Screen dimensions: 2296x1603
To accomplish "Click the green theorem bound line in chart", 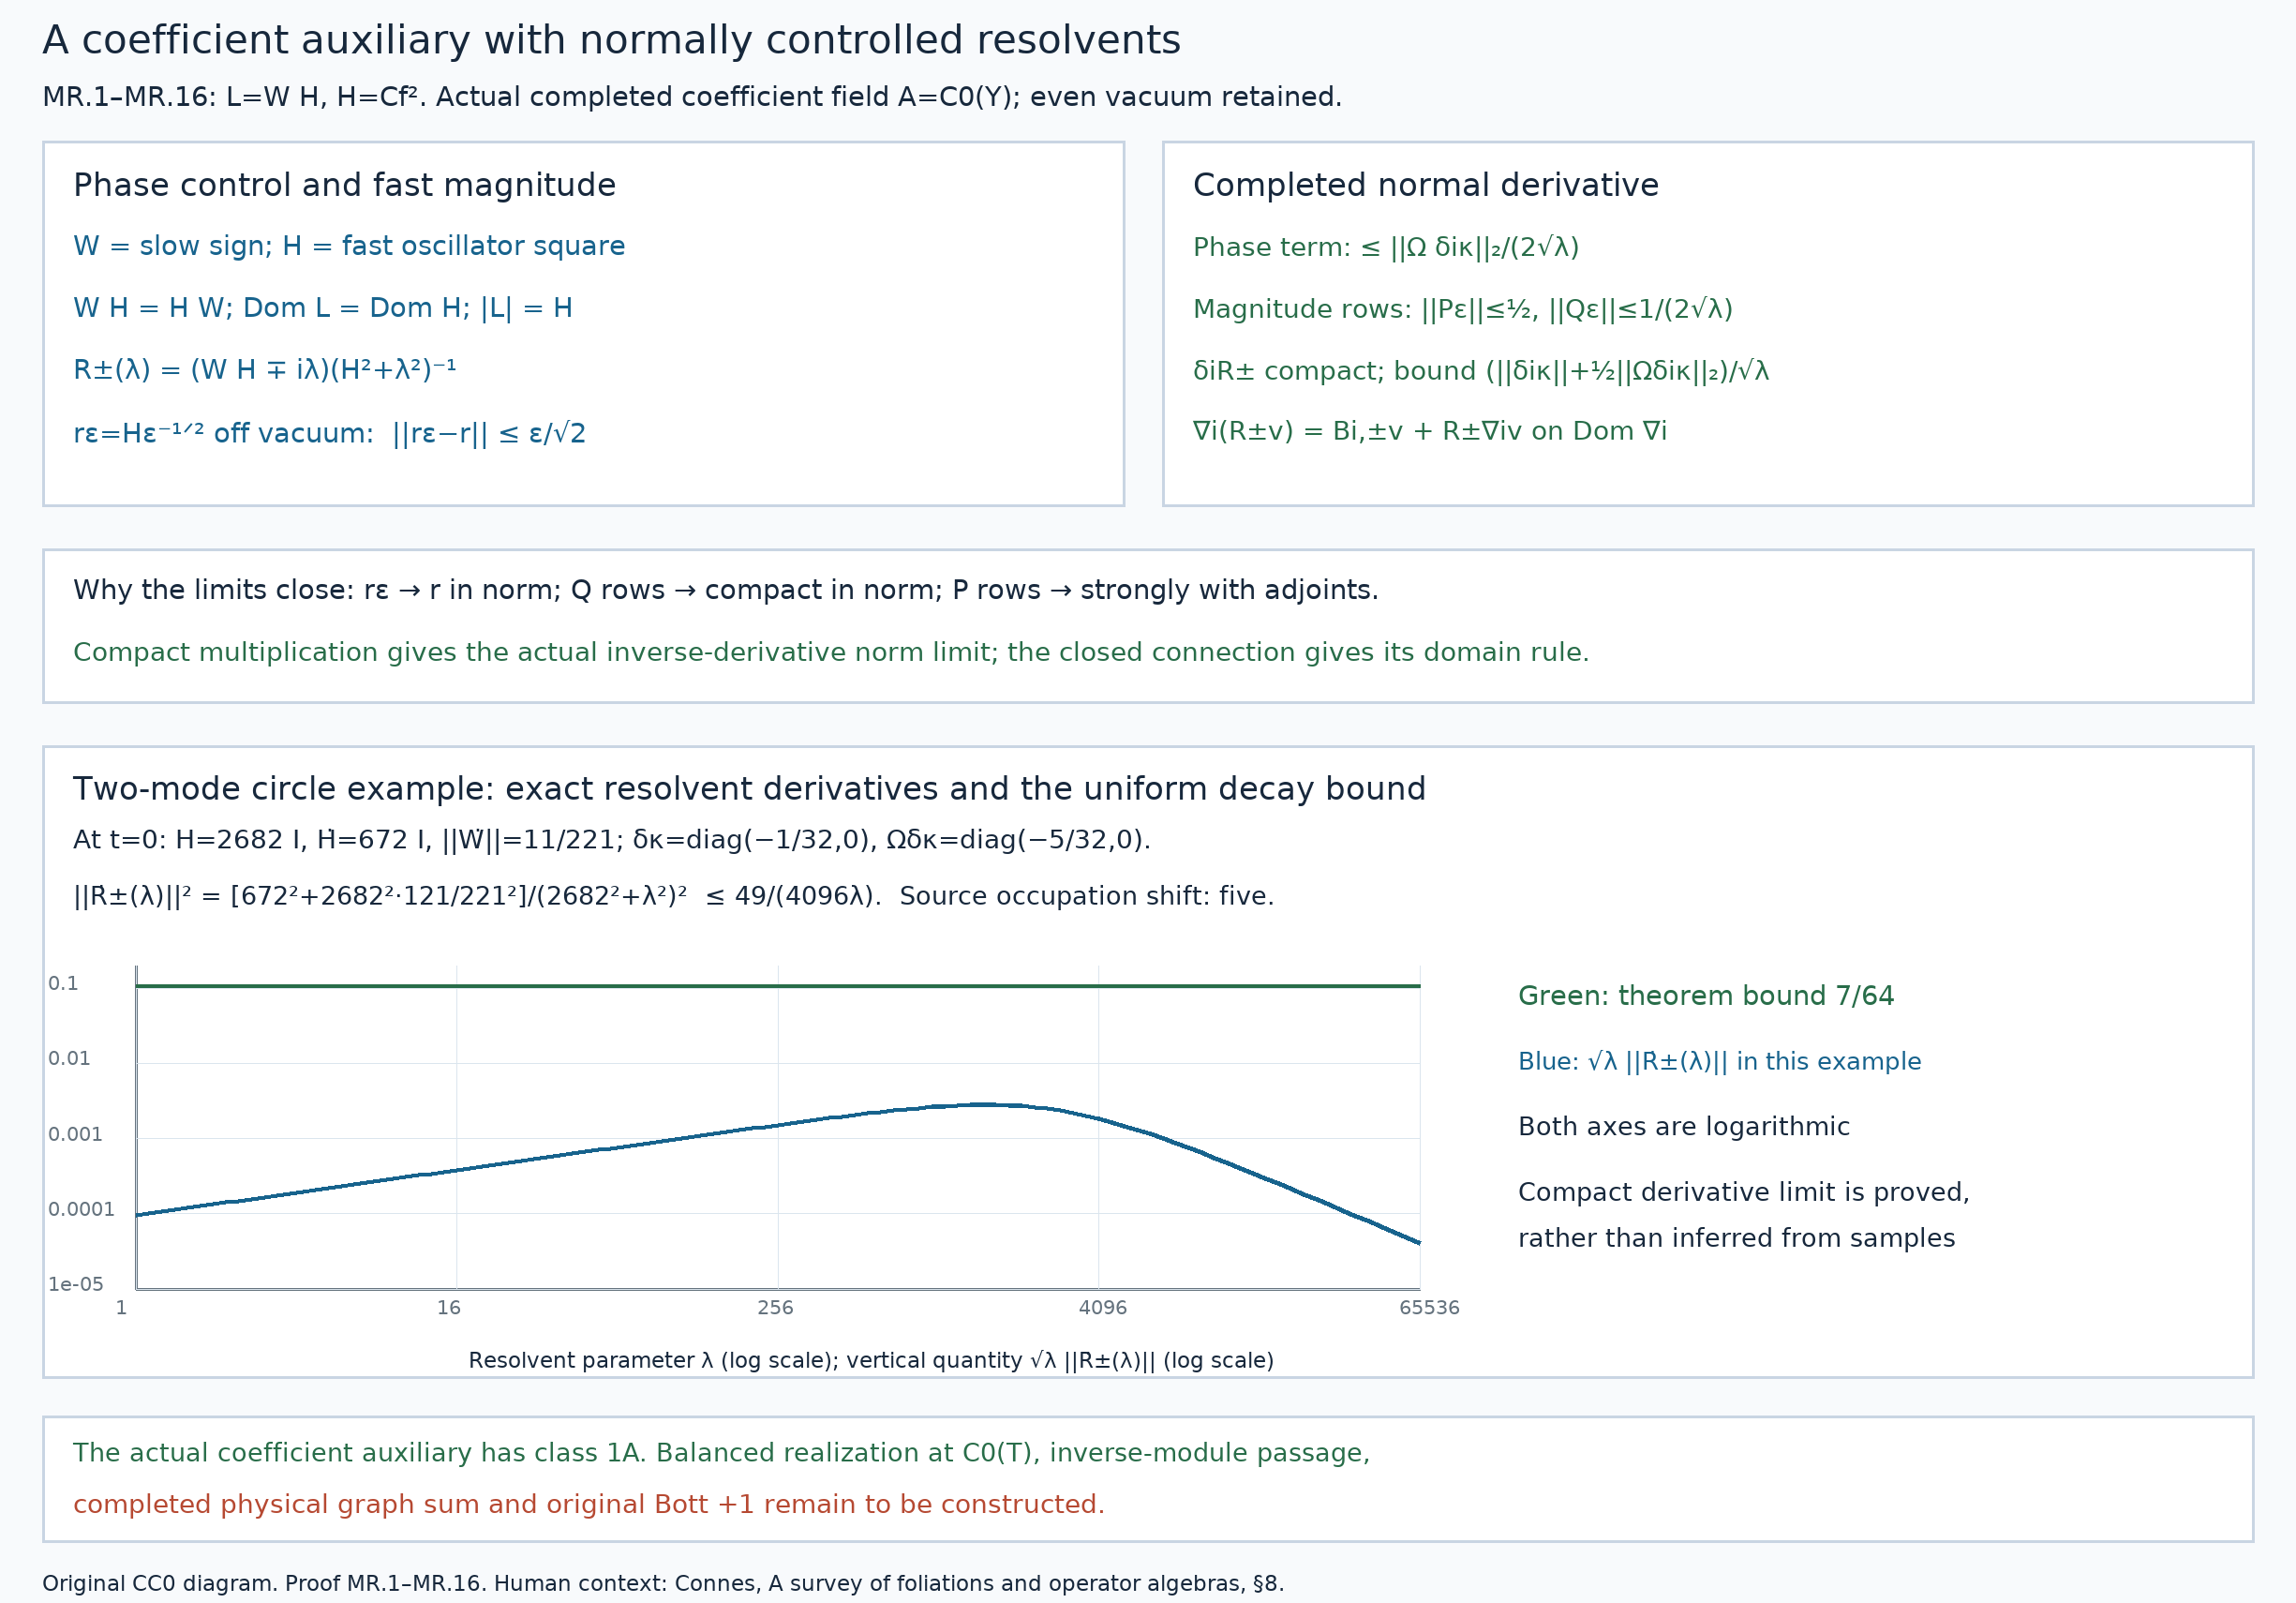I will click(777, 986).
